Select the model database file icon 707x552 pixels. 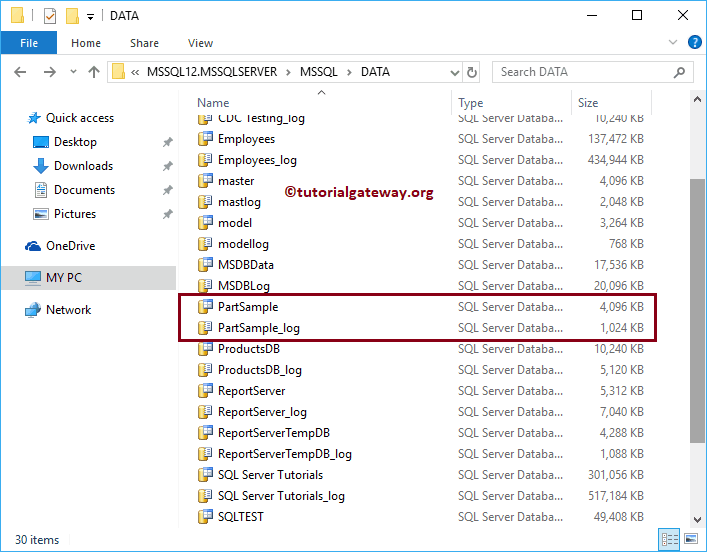pyautogui.click(x=205, y=222)
